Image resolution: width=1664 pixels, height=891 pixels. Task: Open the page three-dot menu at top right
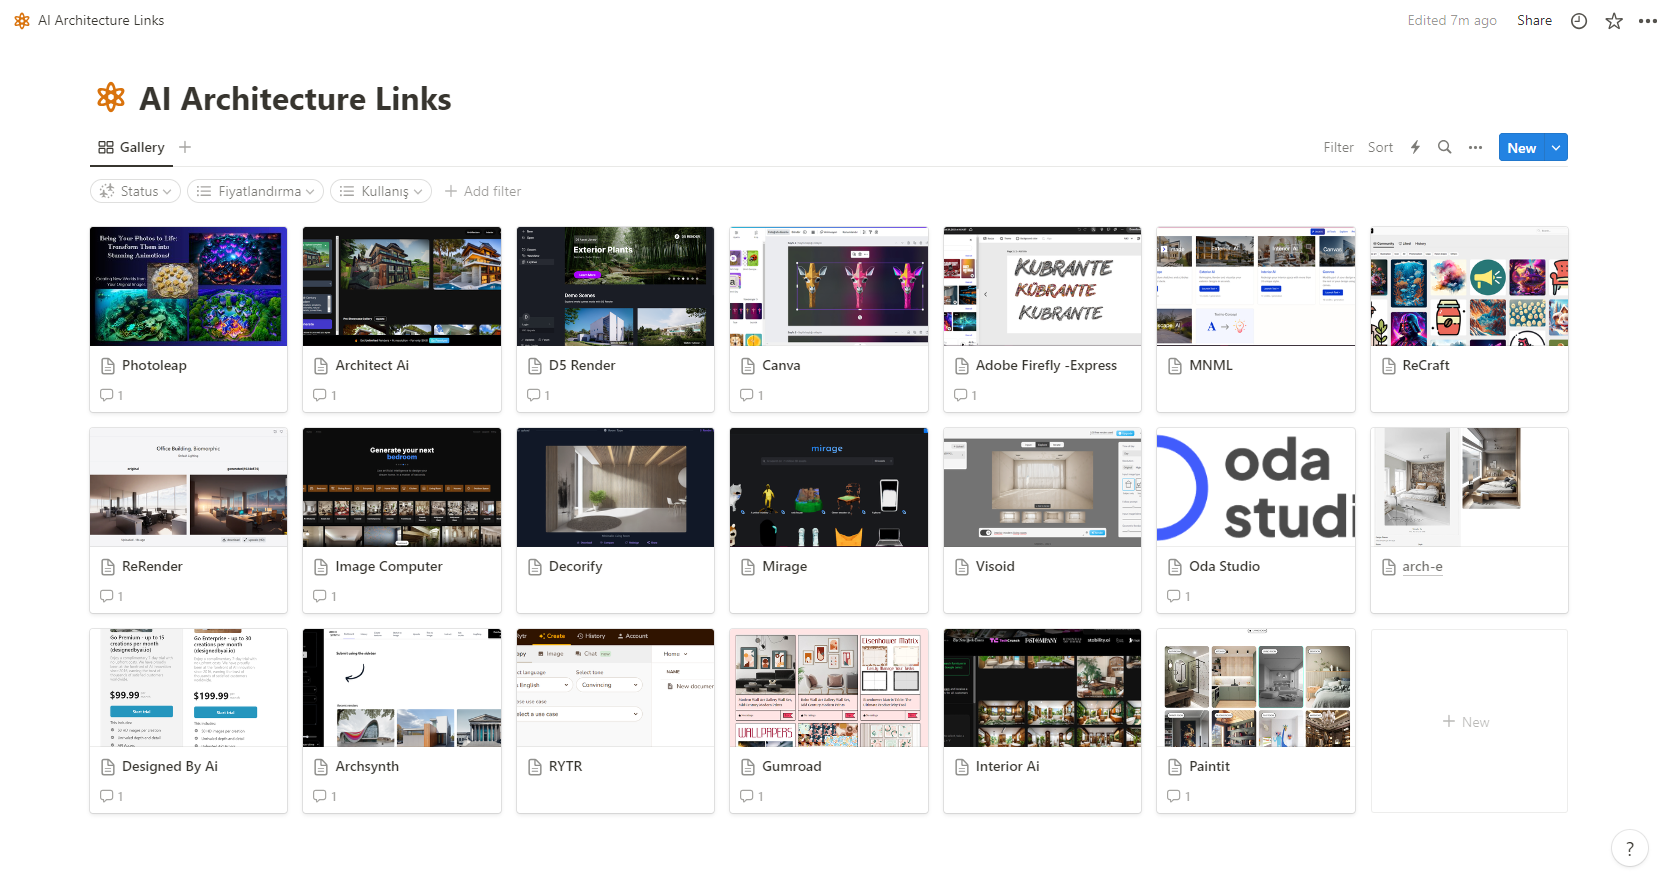point(1648,20)
